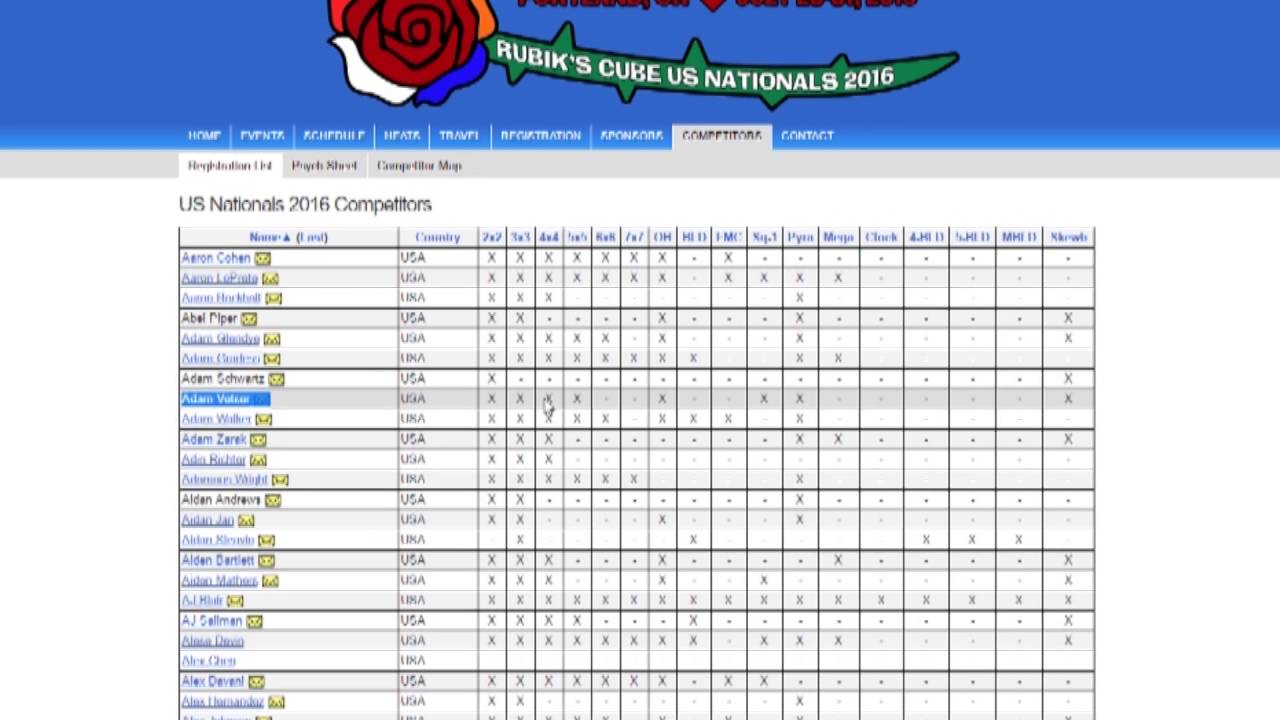1280x720 pixels.
Task: Click the email icon next to Aidan Jan
Action: pyautogui.click(x=246, y=520)
